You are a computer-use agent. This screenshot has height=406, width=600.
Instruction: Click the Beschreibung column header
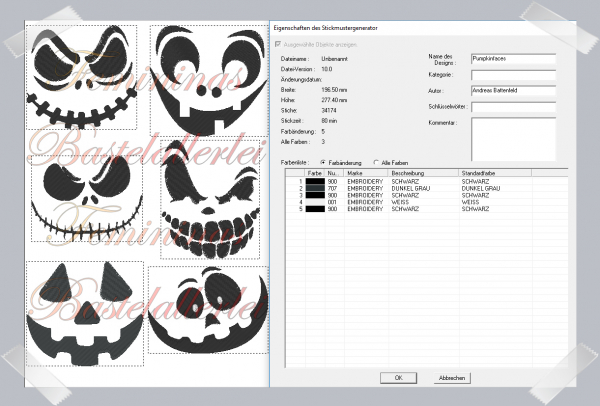tap(423, 173)
